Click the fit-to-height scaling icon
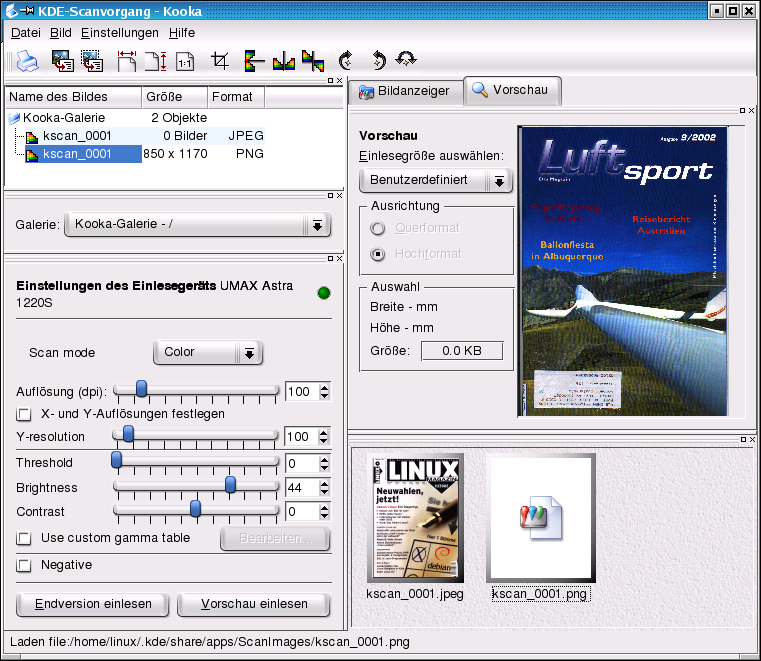Image resolution: width=761 pixels, height=661 pixels. [155, 62]
